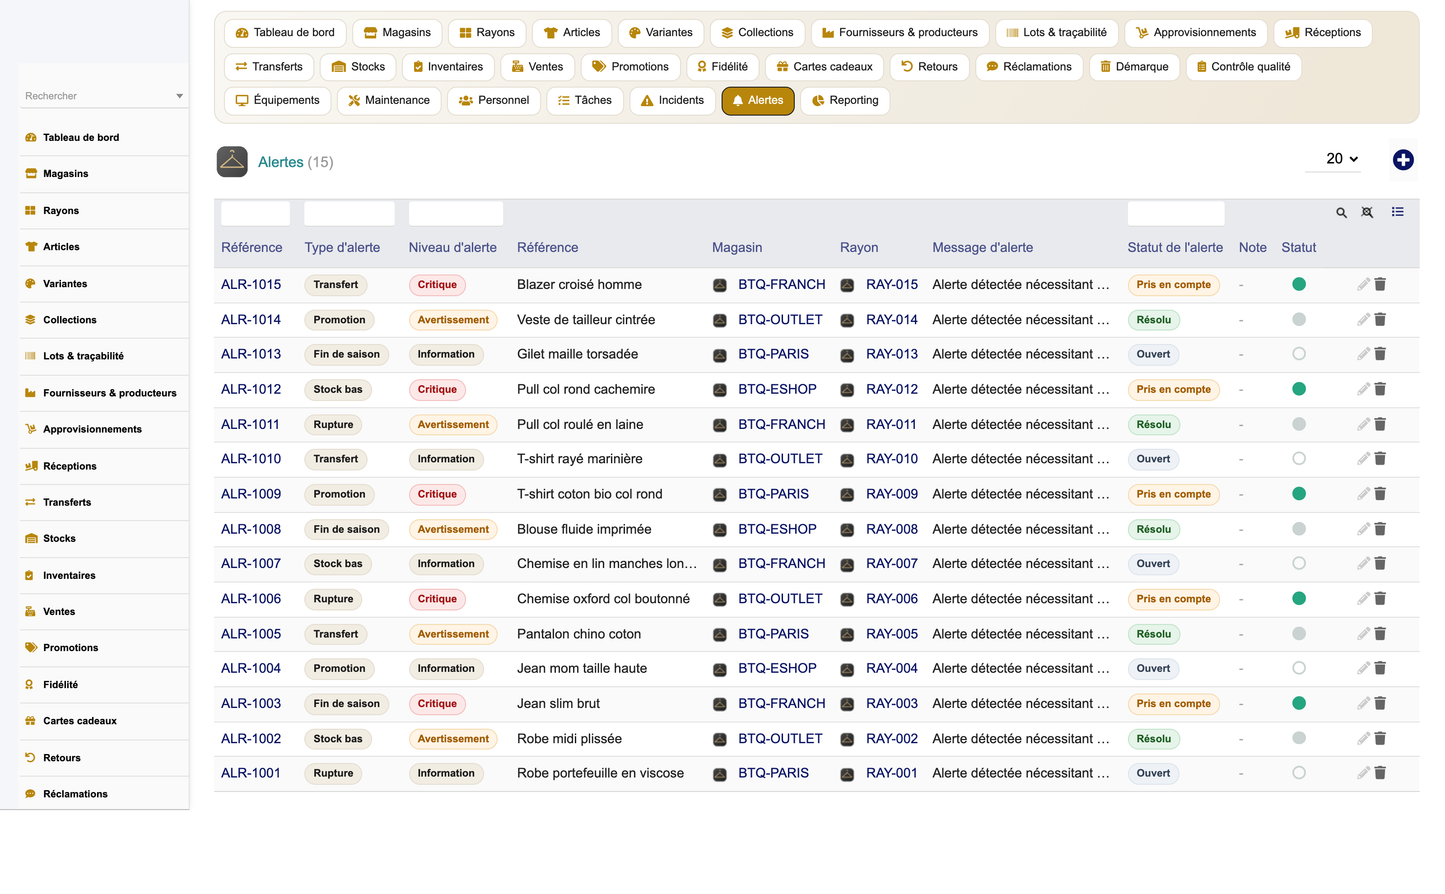Open the Approvisionnements top tab
1445x894 pixels.
(1196, 33)
